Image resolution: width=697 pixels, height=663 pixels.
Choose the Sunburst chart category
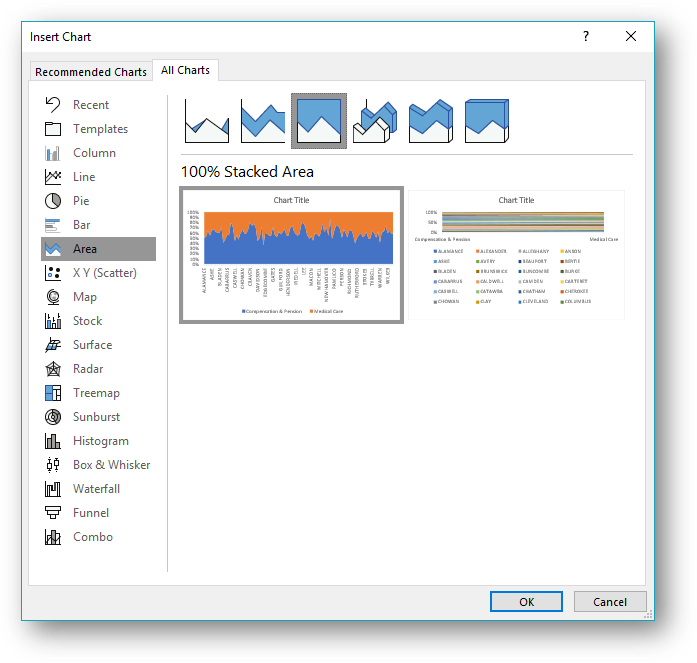tap(96, 417)
